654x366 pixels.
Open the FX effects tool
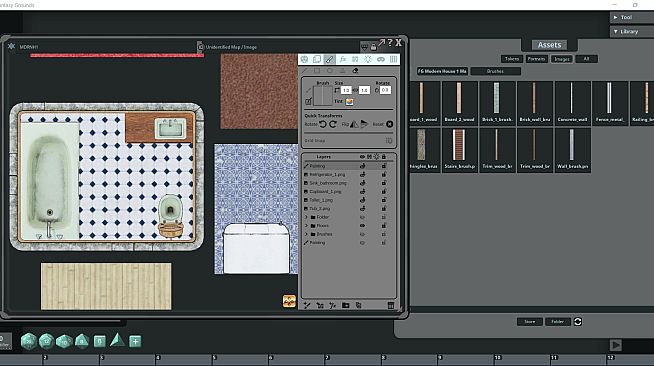click(x=342, y=59)
